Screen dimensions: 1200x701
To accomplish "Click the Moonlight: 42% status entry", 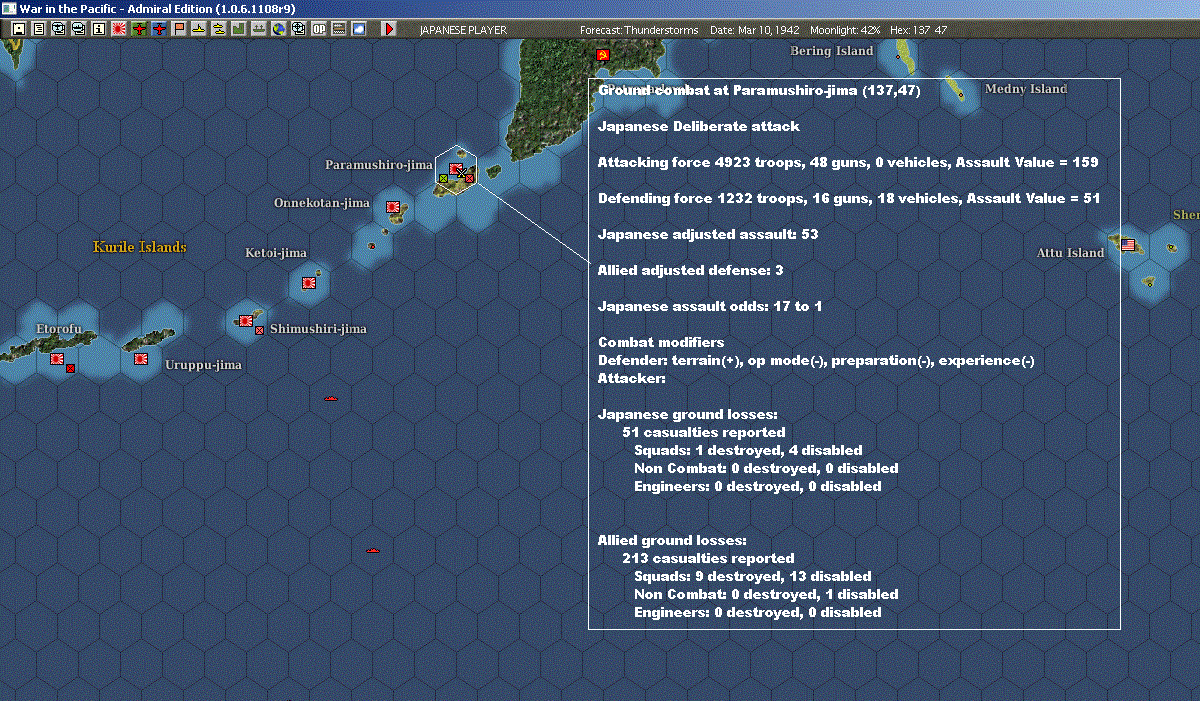I will [843, 30].
